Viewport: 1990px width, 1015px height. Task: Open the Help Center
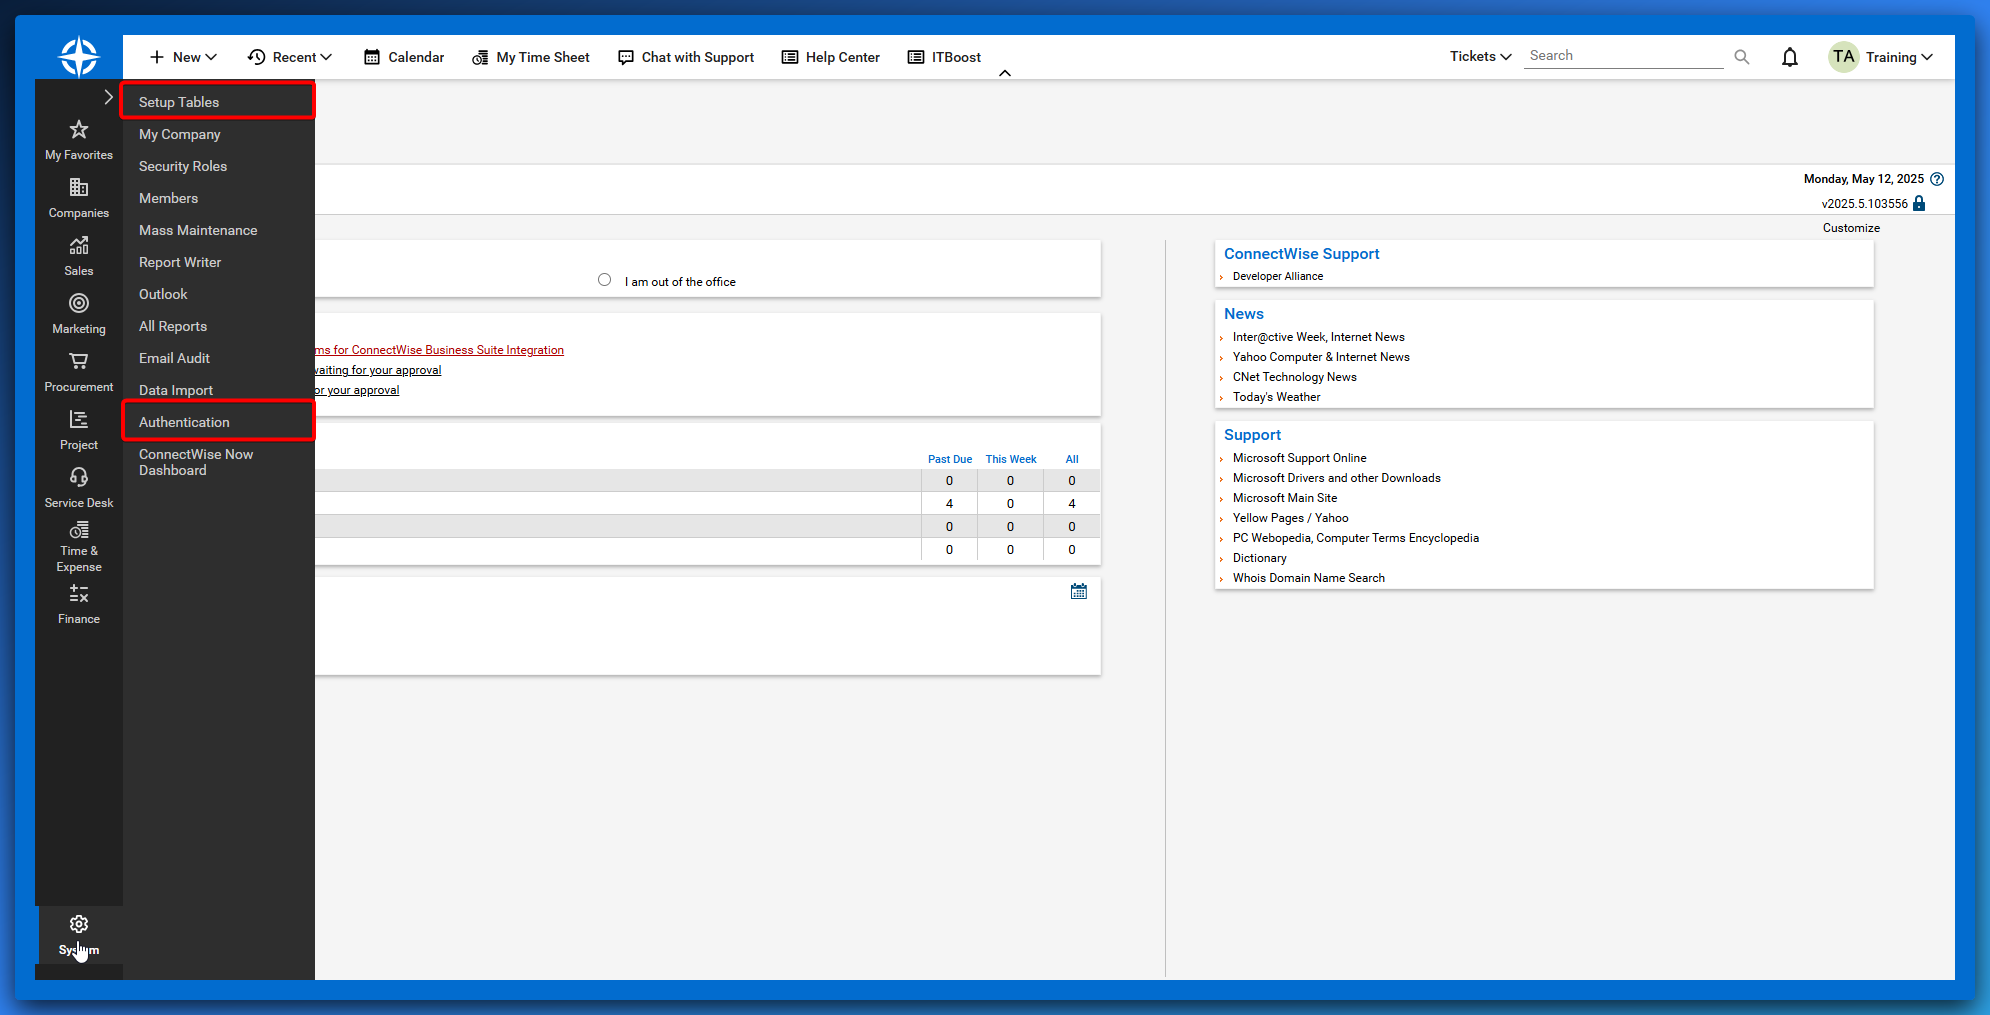(x=831, y=57)
